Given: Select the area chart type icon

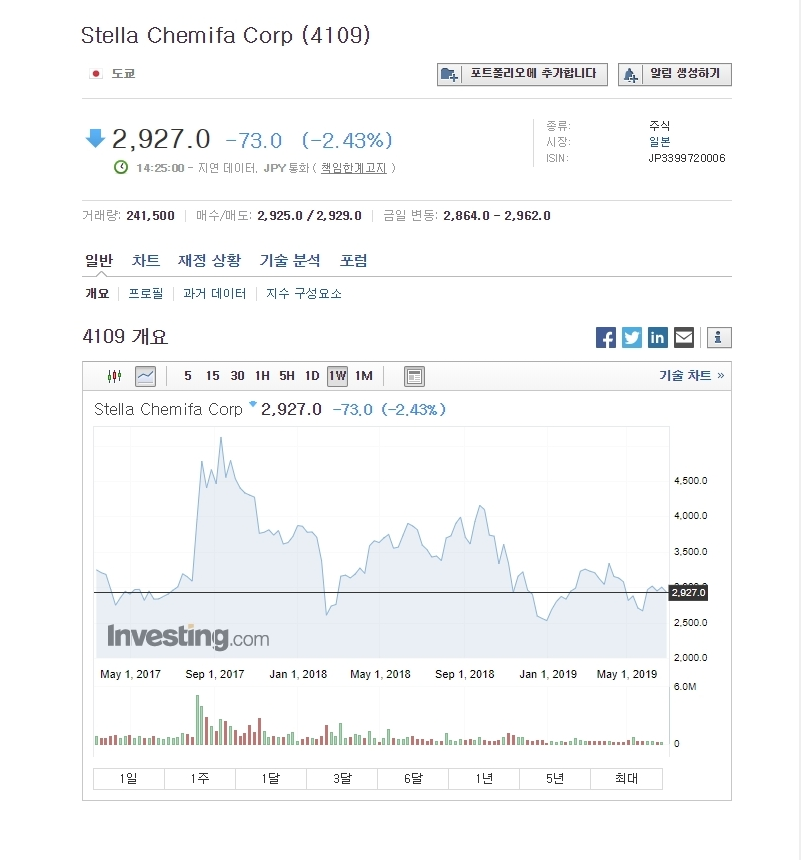Looking at the screenshot, I should tap(145, 376).
